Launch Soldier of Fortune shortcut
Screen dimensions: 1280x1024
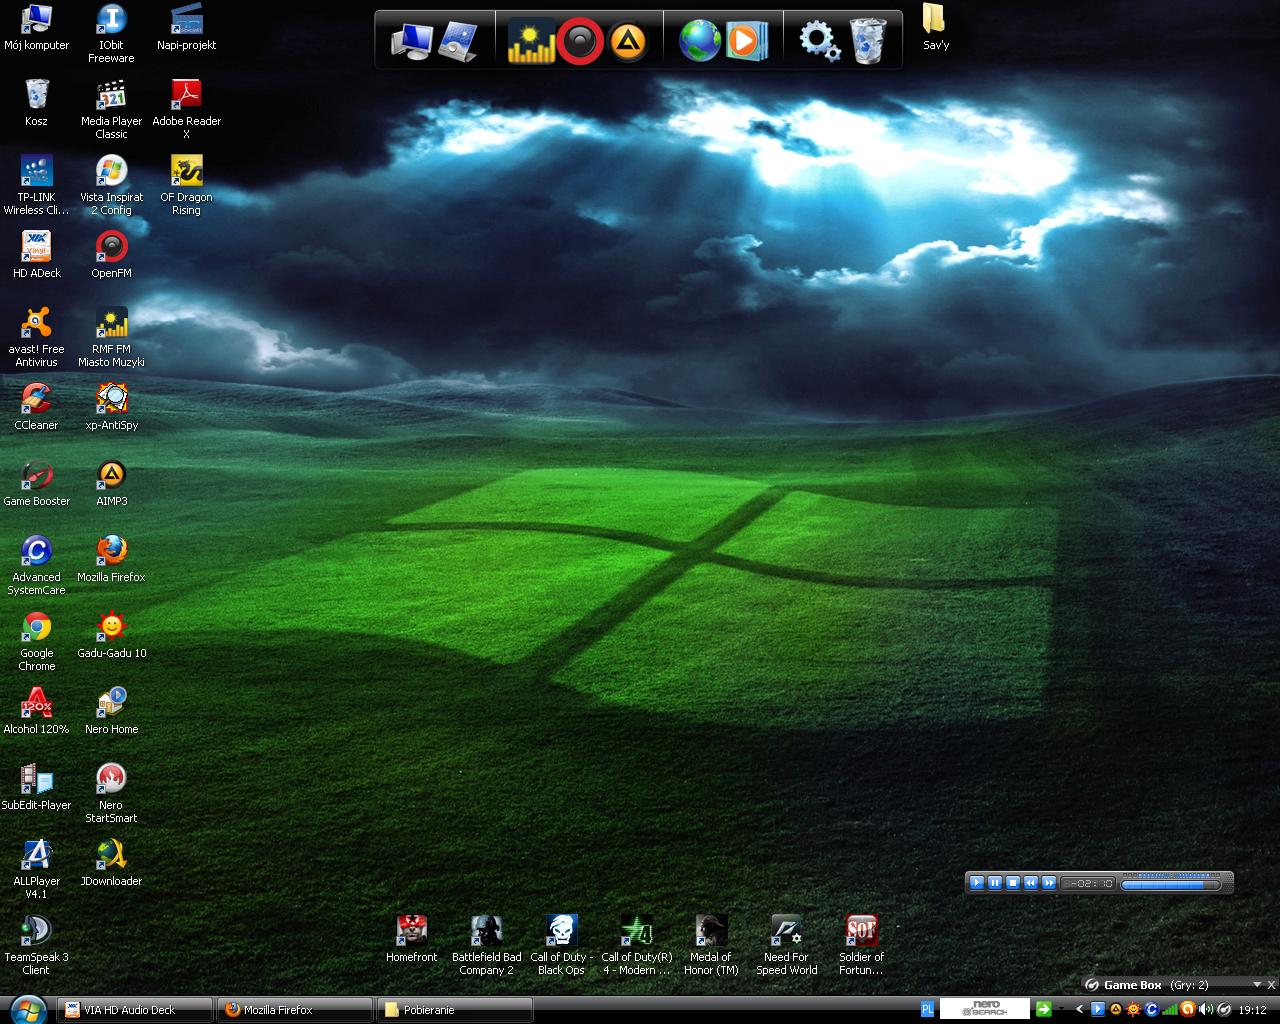[861, 945]
